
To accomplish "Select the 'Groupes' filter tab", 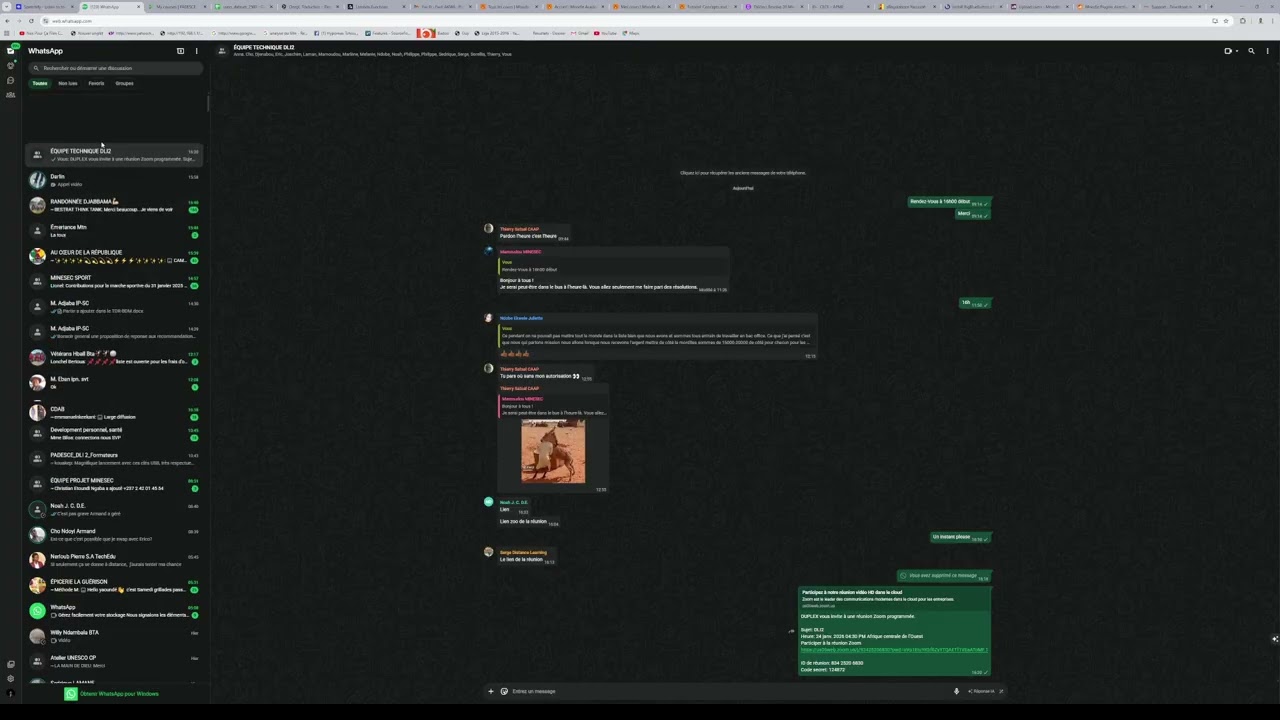I will click(124, 83).
